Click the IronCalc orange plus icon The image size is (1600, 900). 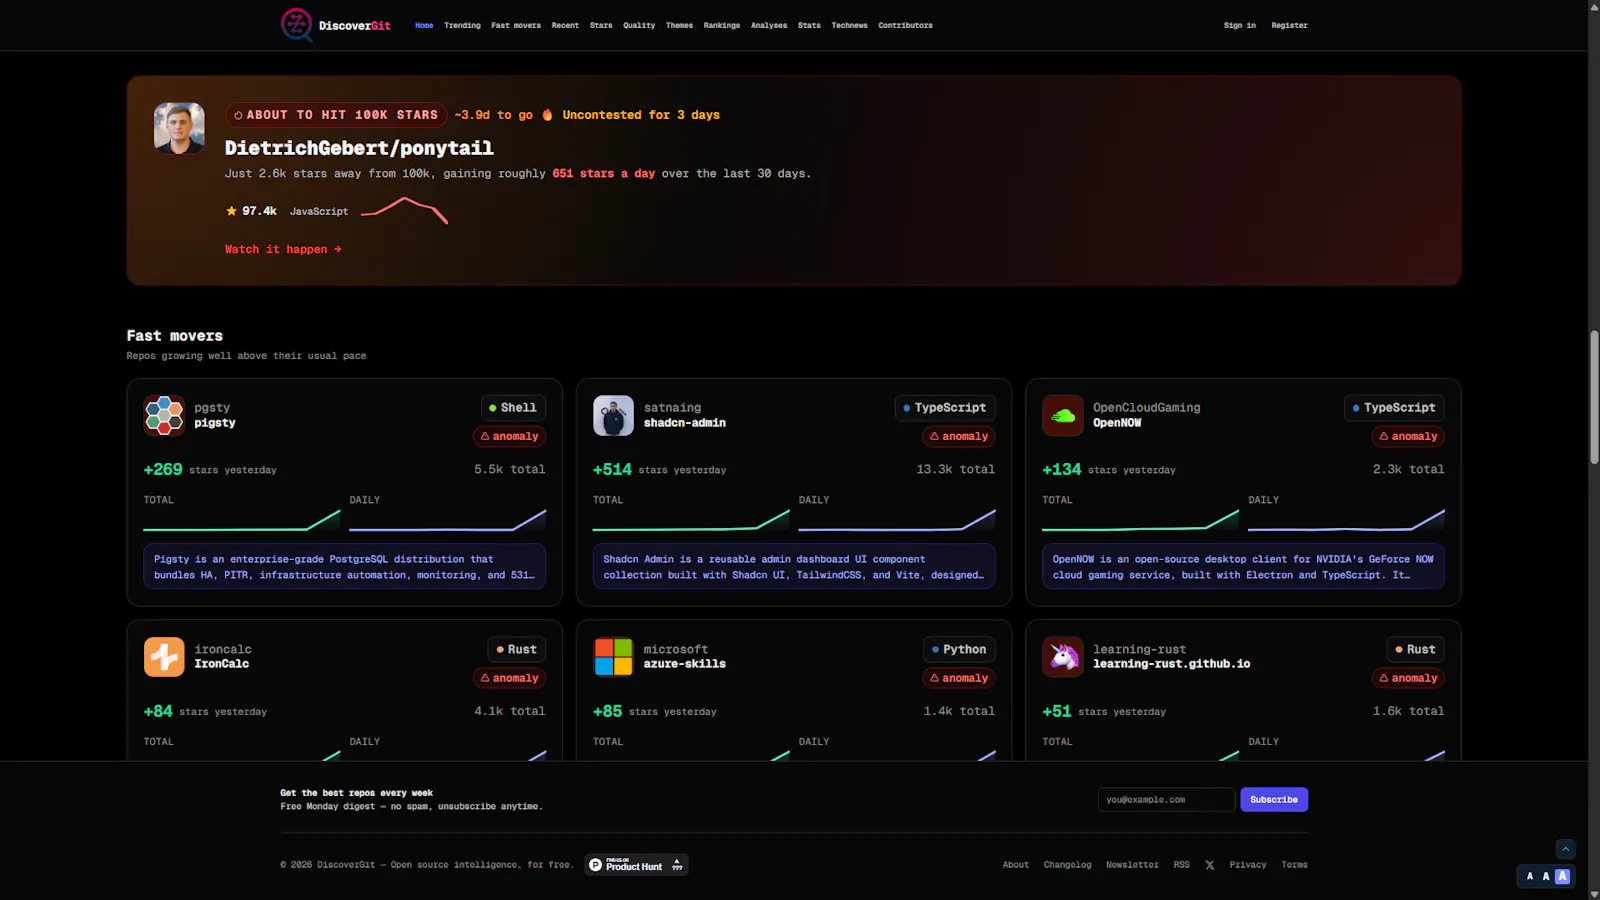coord(164,657)
